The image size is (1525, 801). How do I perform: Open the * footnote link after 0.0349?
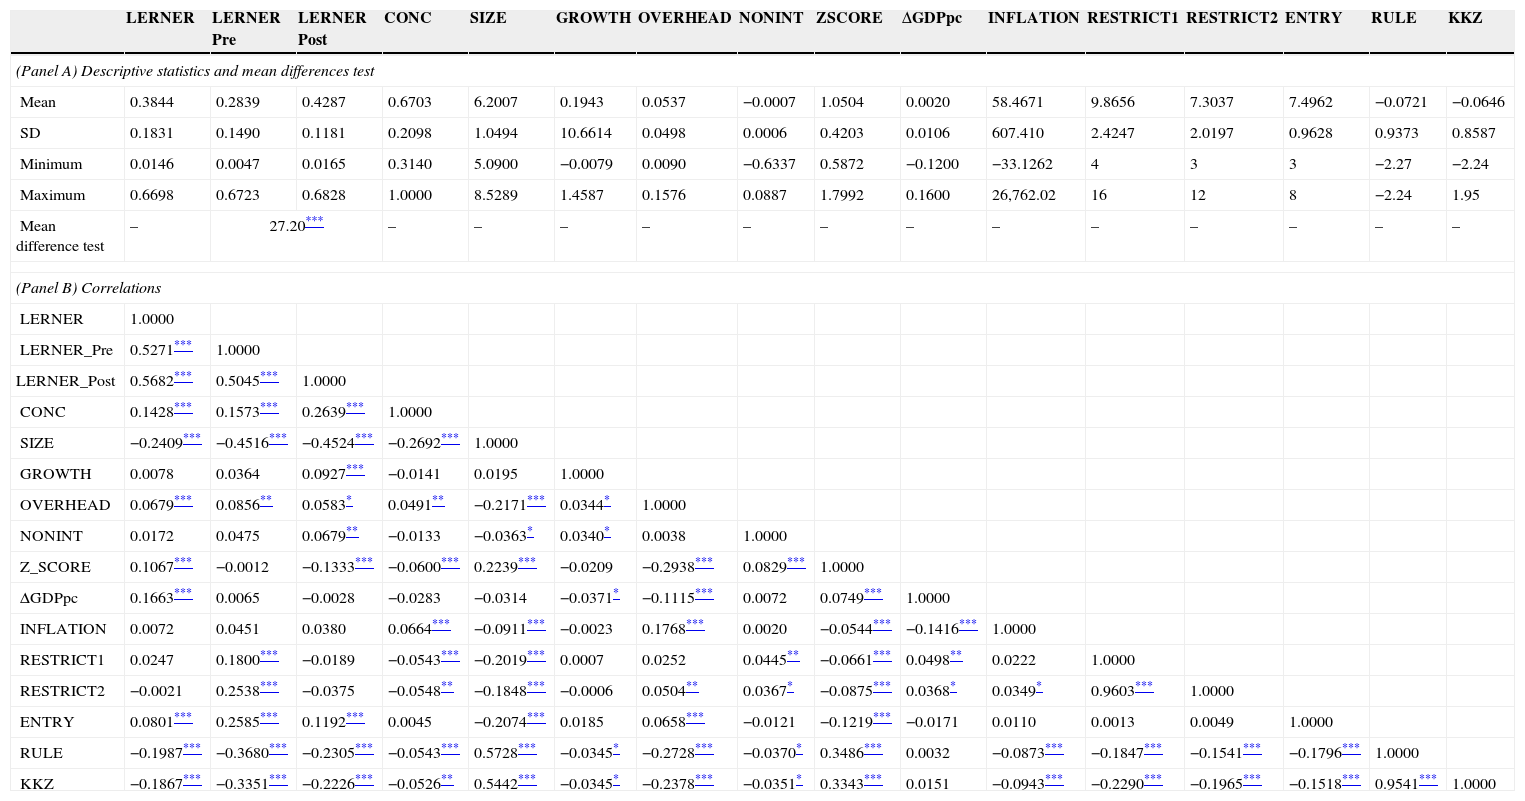(1039, 685)
